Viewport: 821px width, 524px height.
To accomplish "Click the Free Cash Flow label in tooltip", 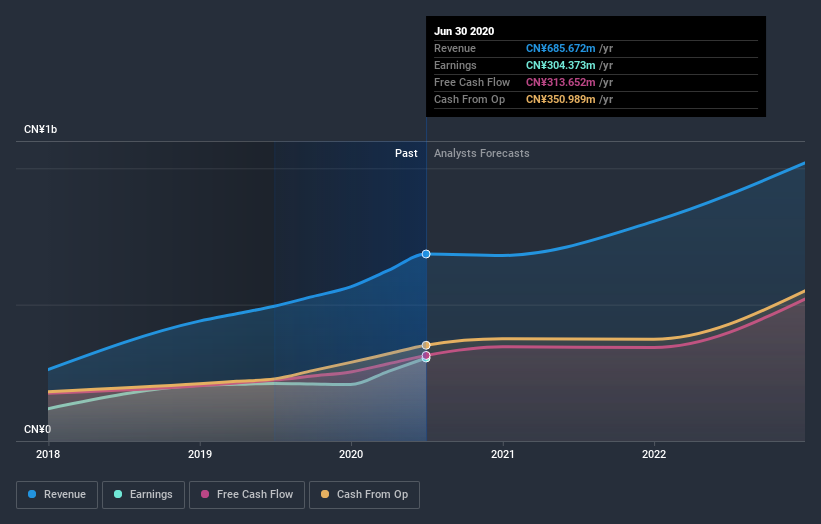I will (472, 82).
